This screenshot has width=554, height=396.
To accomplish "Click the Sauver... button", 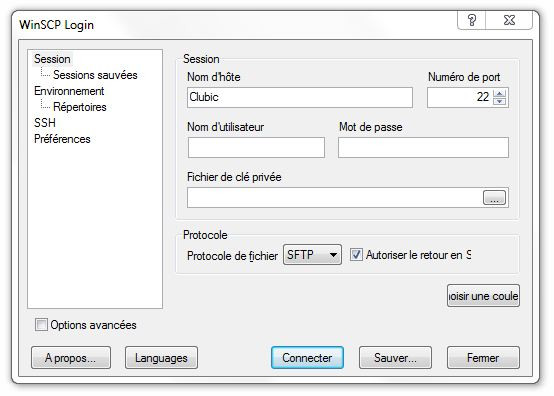I will pos(395,358).
